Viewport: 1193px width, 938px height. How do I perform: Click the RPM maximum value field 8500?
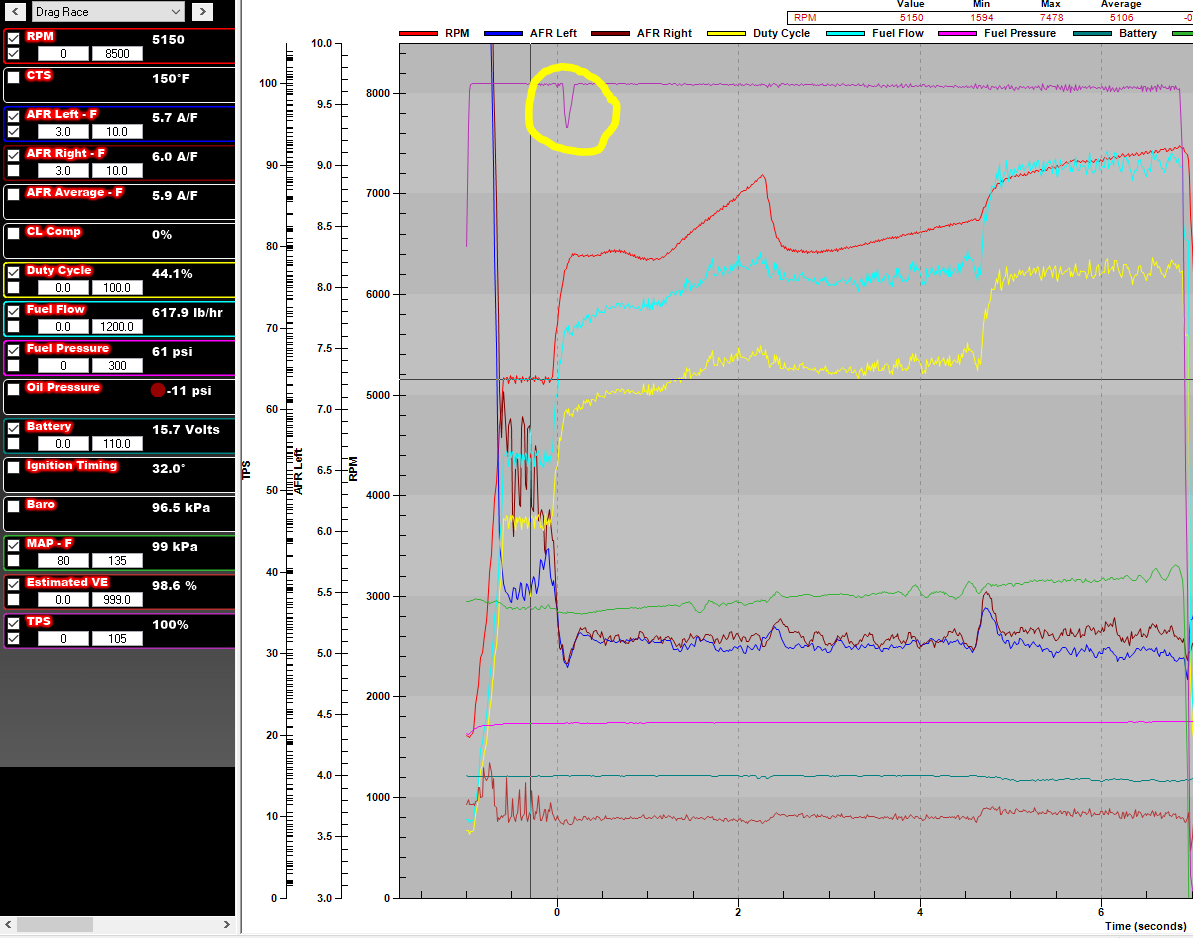tap(117, 54)
